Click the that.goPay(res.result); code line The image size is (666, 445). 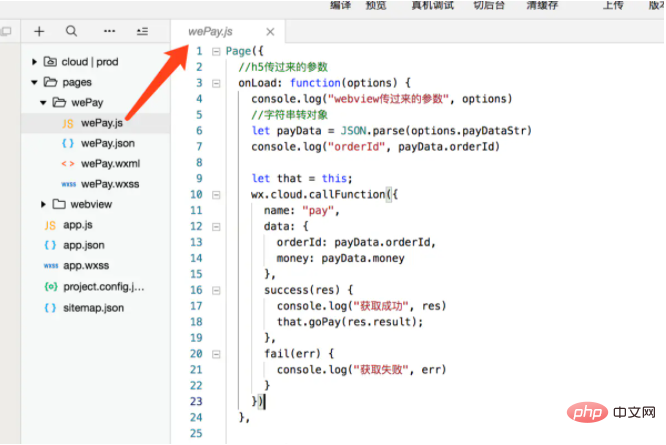pyautogui.click(x=350, y=322)
